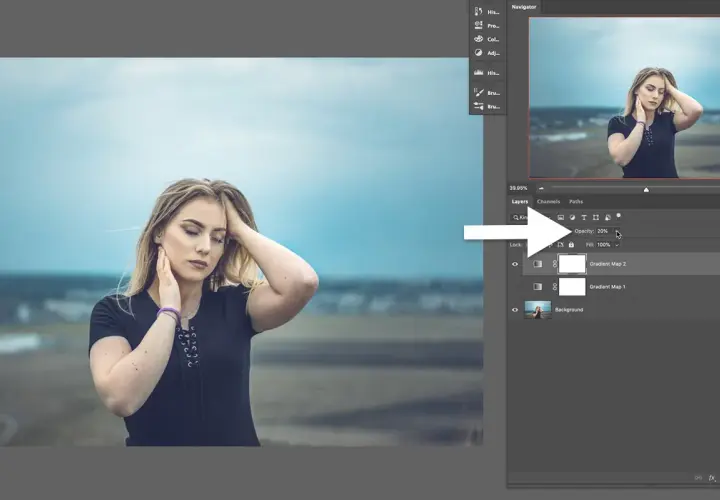Filter layers by shape layers icon
Image resolution: width=720 pixels, height=500 pixels.
pos(596,218)
